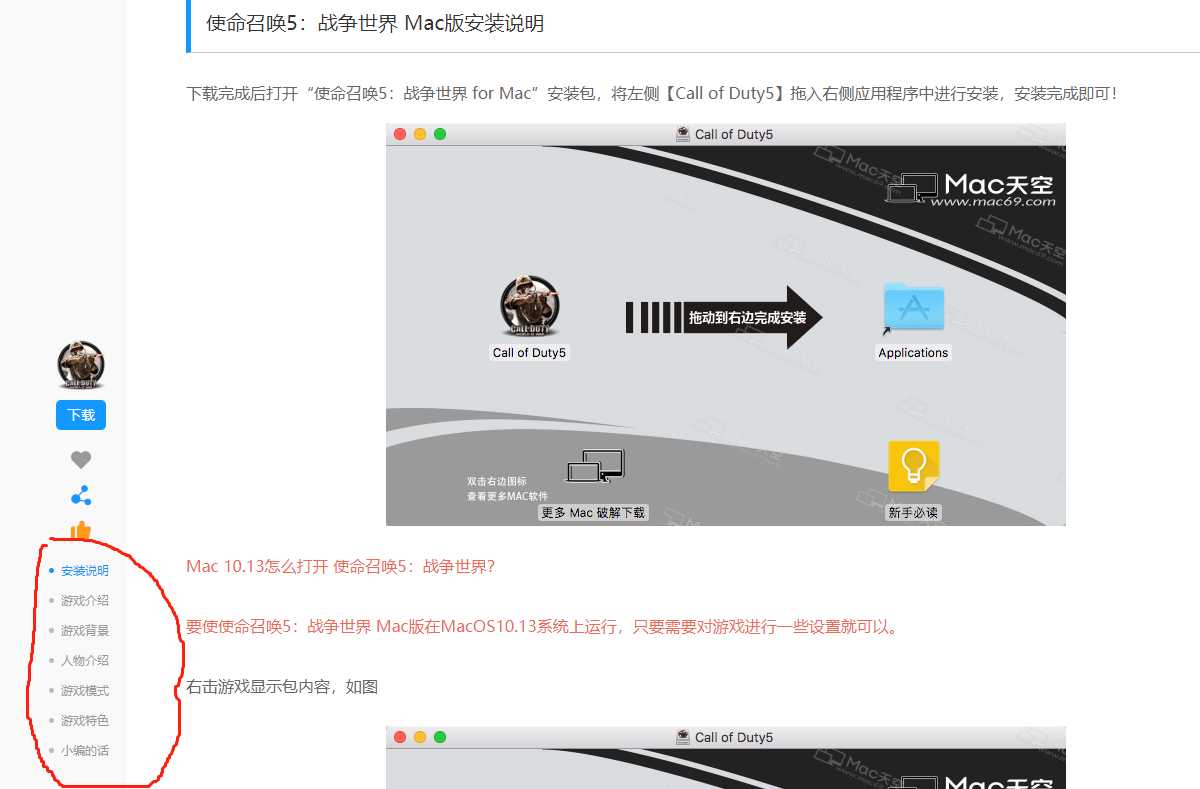1200x789 pixels.
Task: Jump to 游戏特色 section in sidebar
Action: click(x=85, y=721)
